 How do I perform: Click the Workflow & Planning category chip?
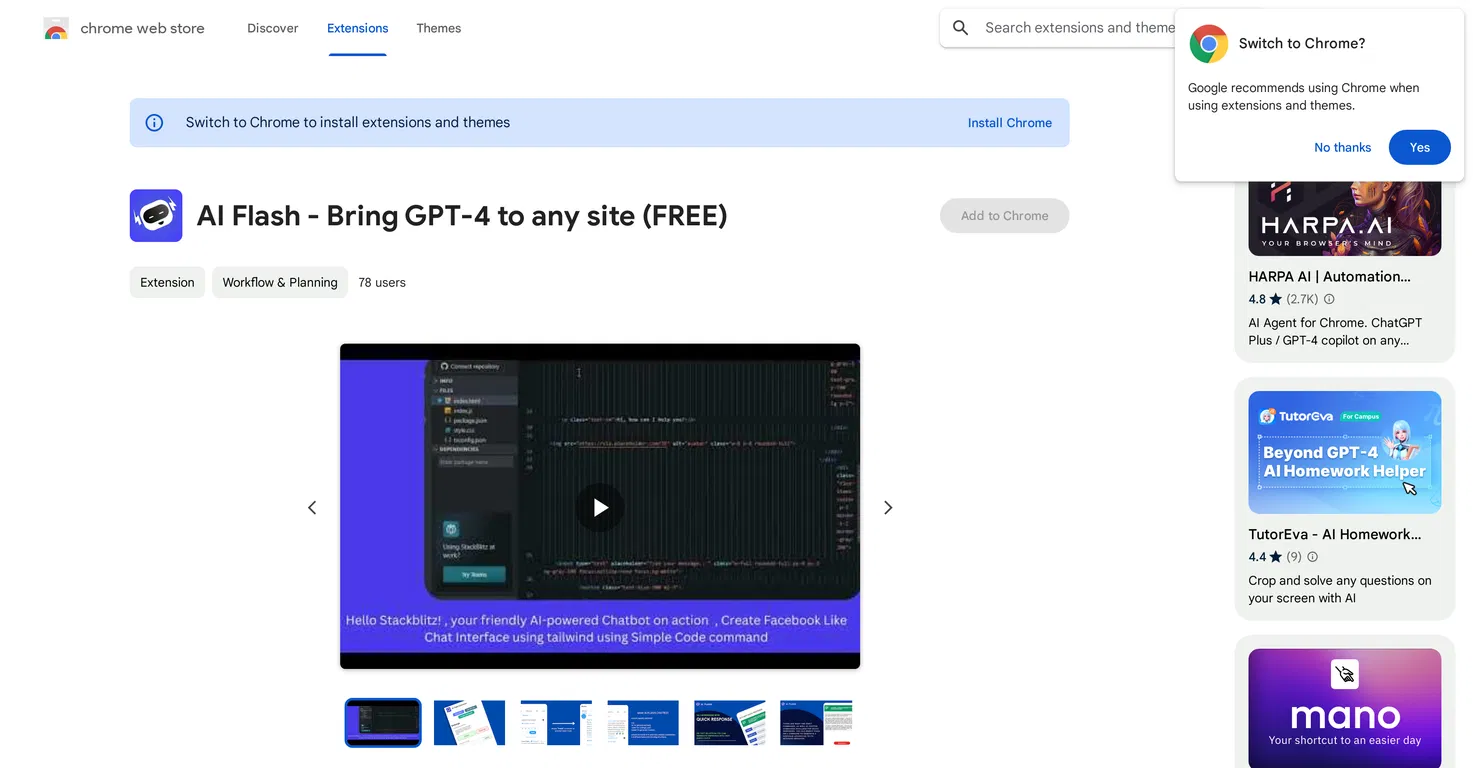pyautogui.click(x=280, y=283)
